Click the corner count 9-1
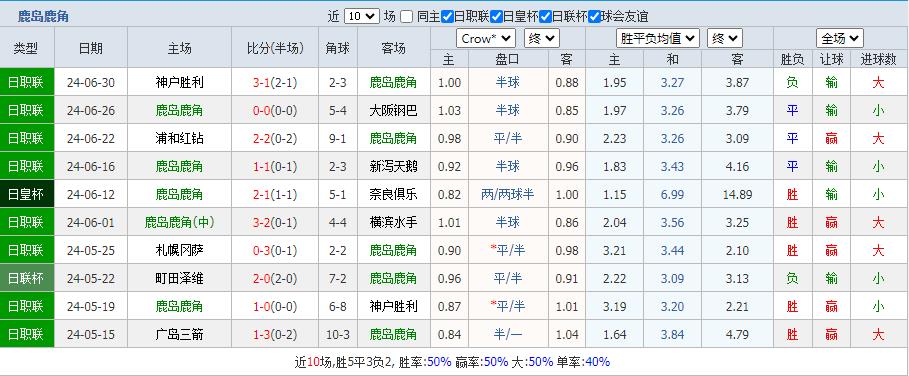 pyautogui.click(x=338, y=138)
